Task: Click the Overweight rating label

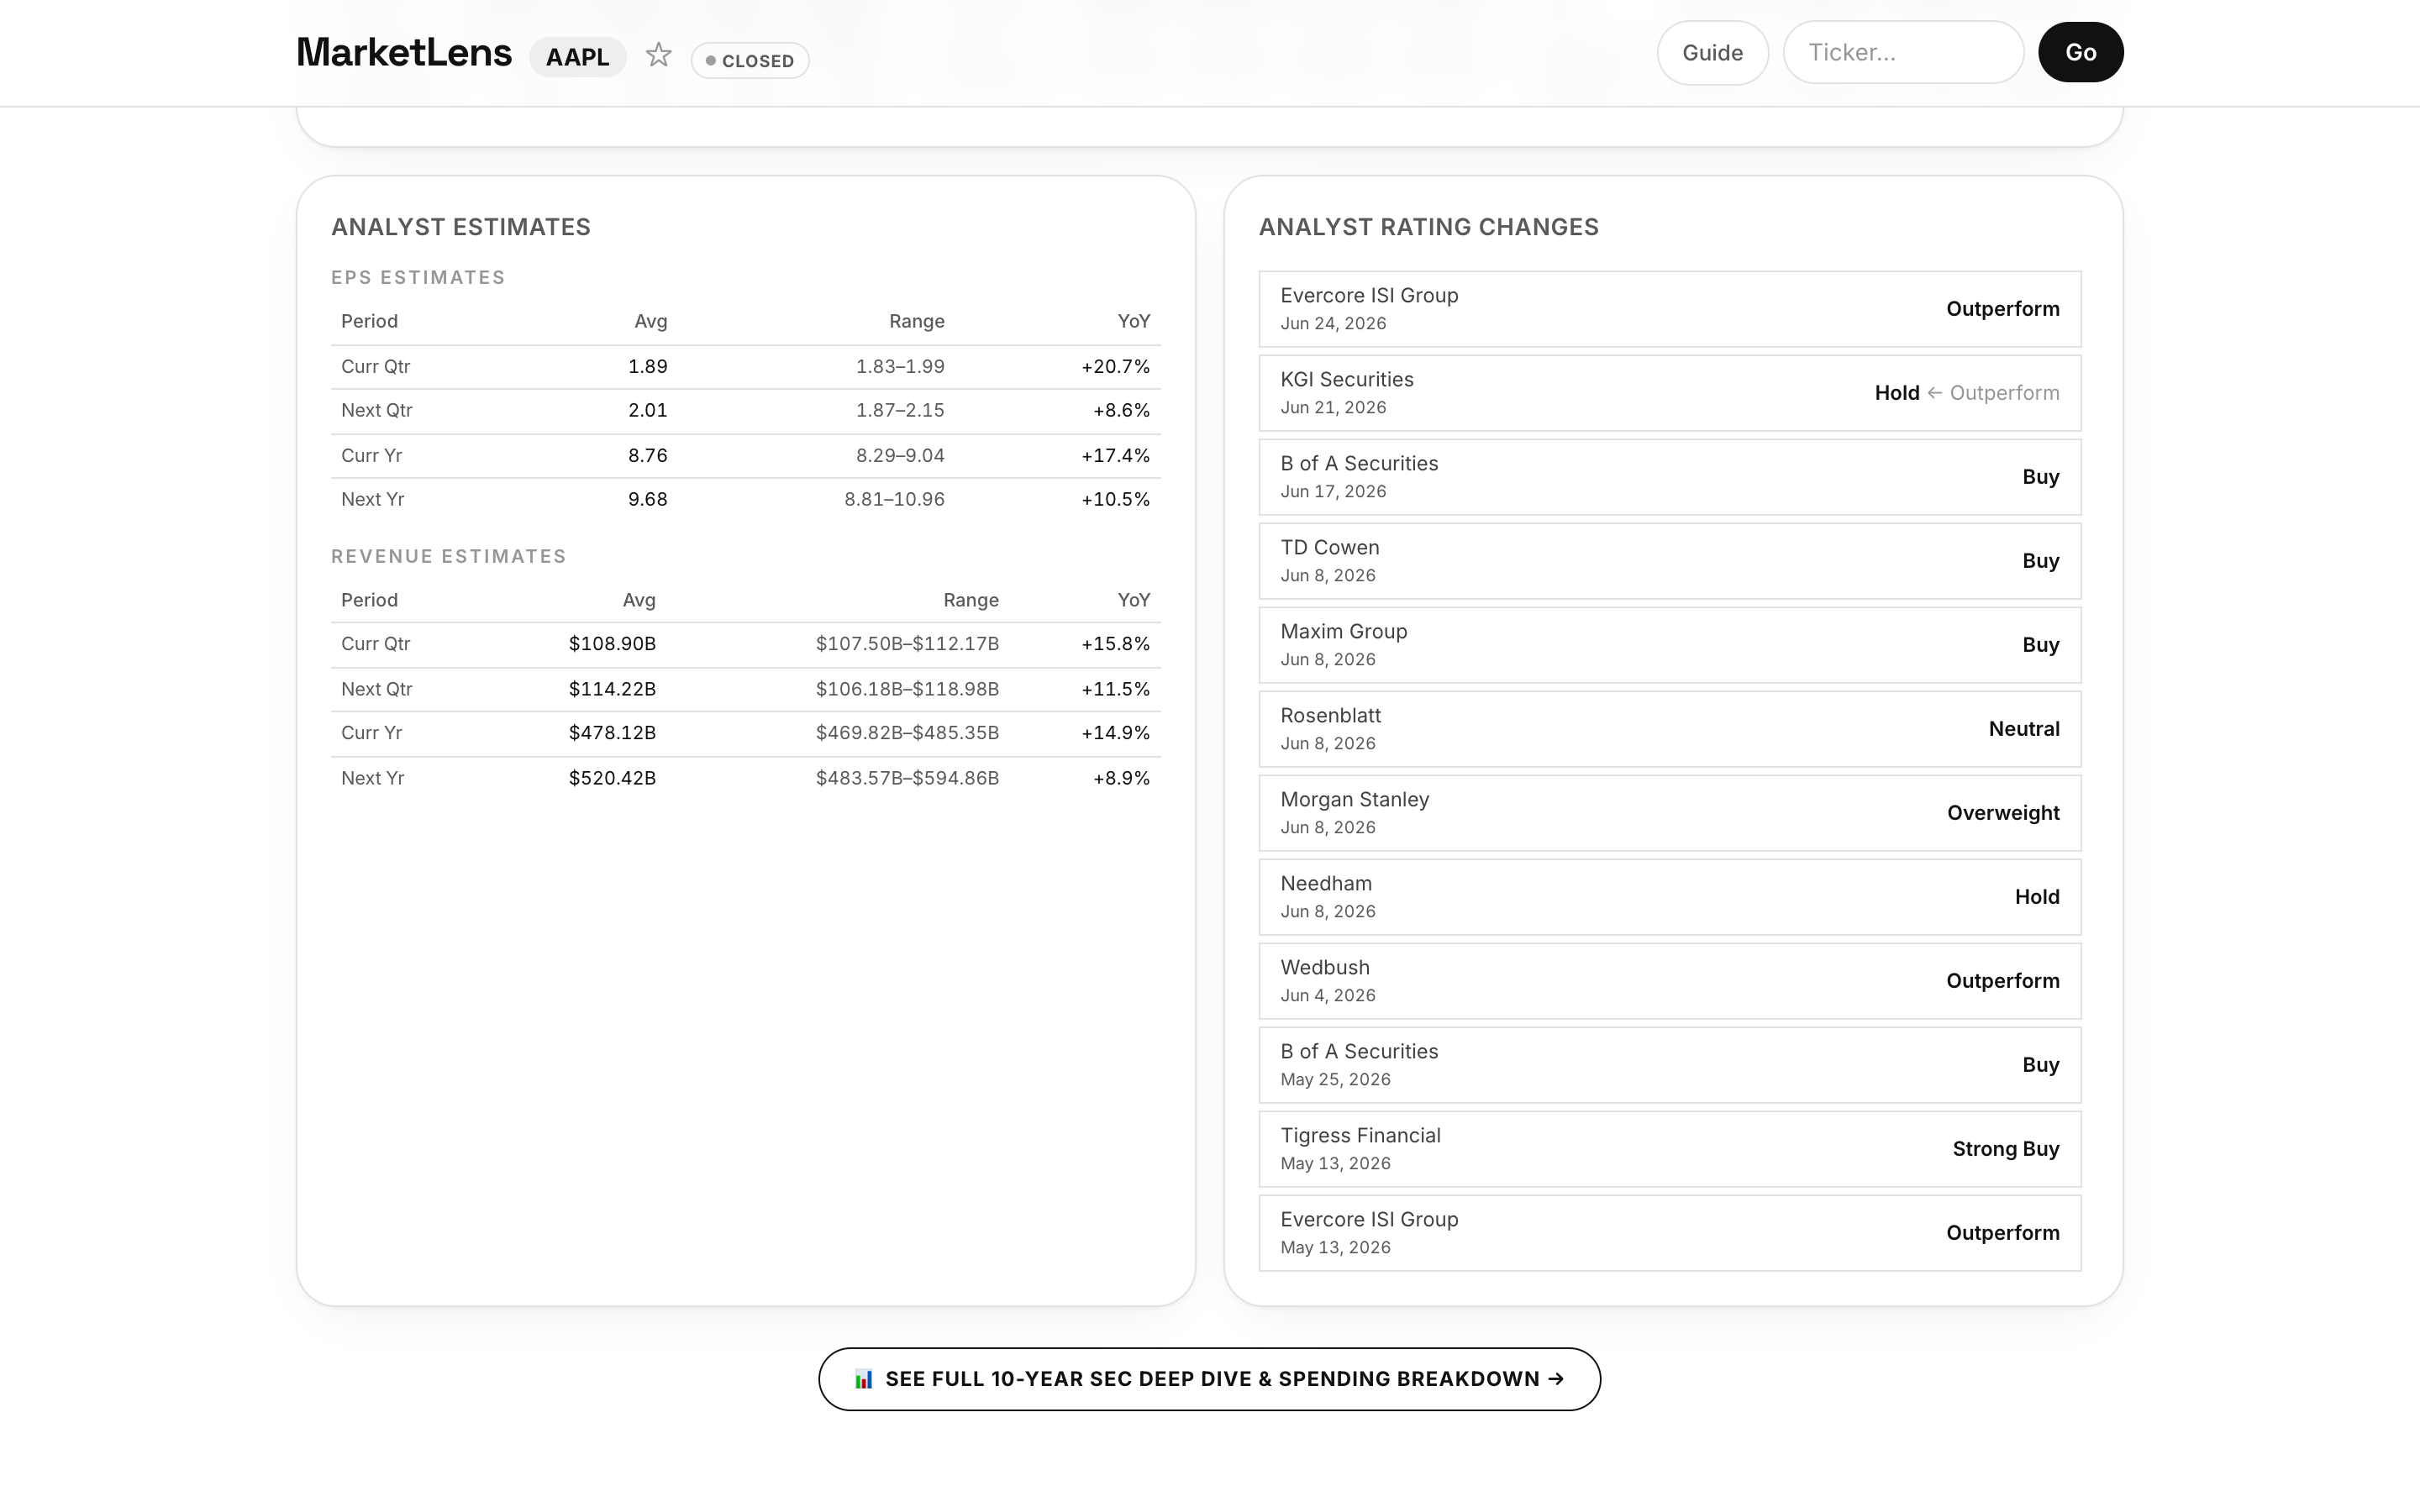Action: point(2003,813)
